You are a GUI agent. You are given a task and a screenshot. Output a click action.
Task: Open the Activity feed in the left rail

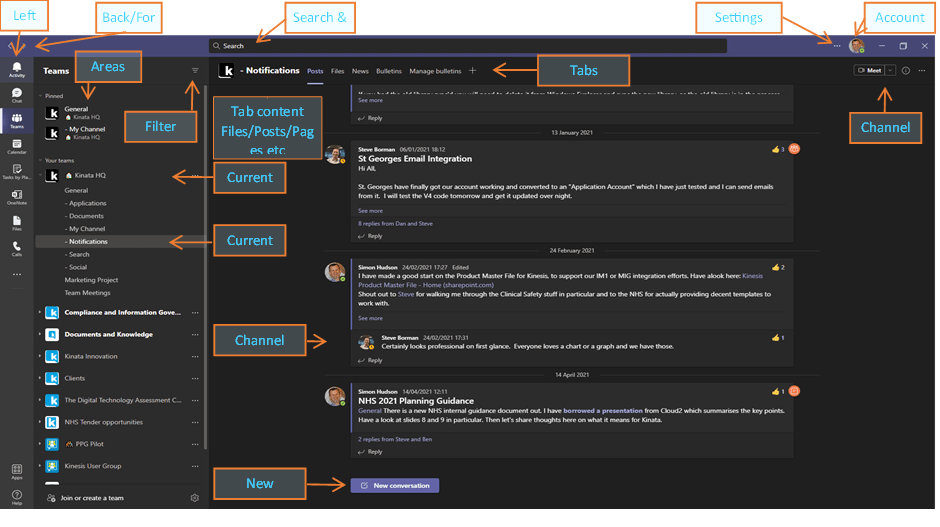click(17, 69)
